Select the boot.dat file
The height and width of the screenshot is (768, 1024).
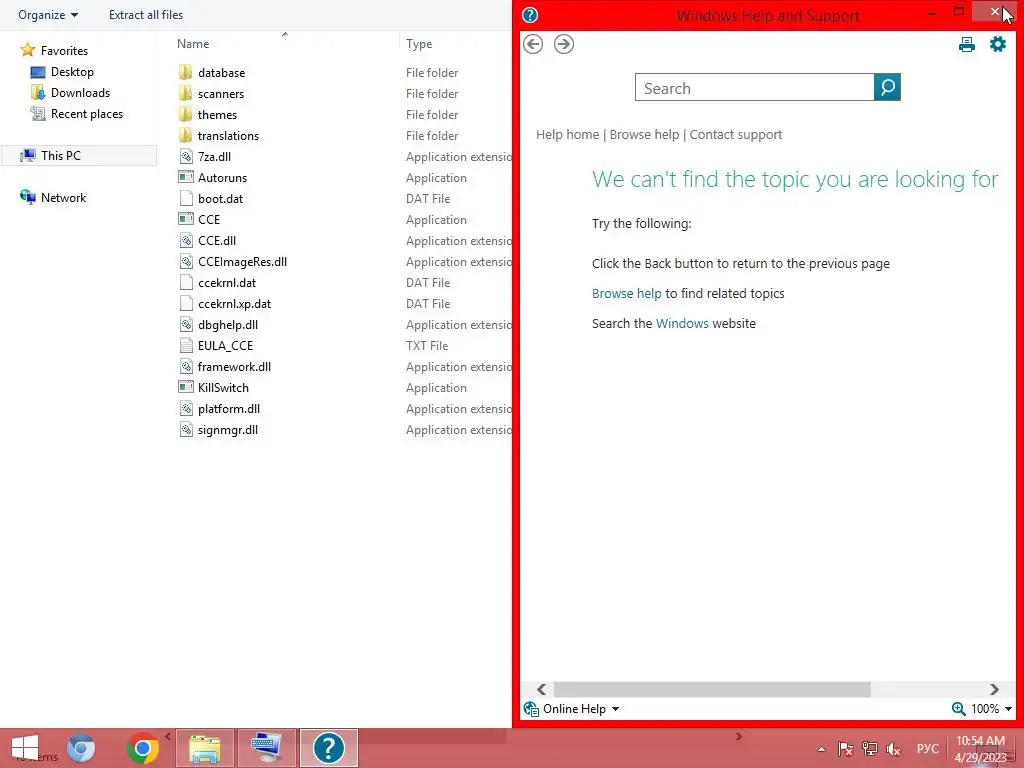pyautogui.click(x=220, y=199)
